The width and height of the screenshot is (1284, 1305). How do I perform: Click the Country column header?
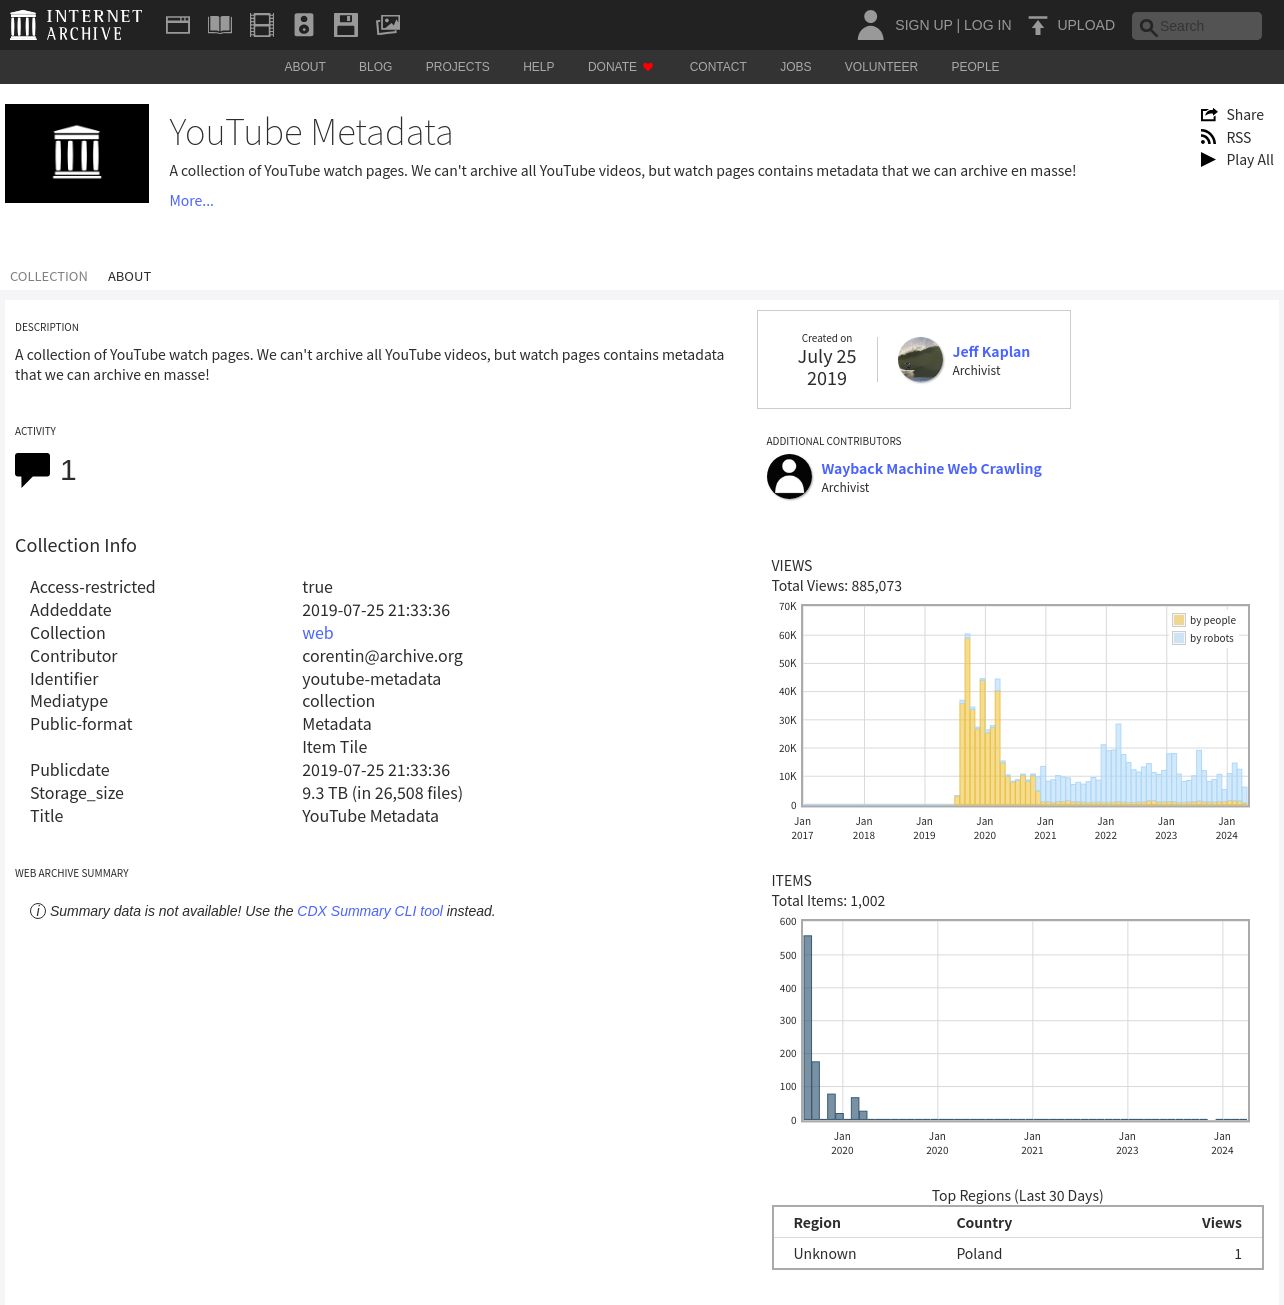984,1223
